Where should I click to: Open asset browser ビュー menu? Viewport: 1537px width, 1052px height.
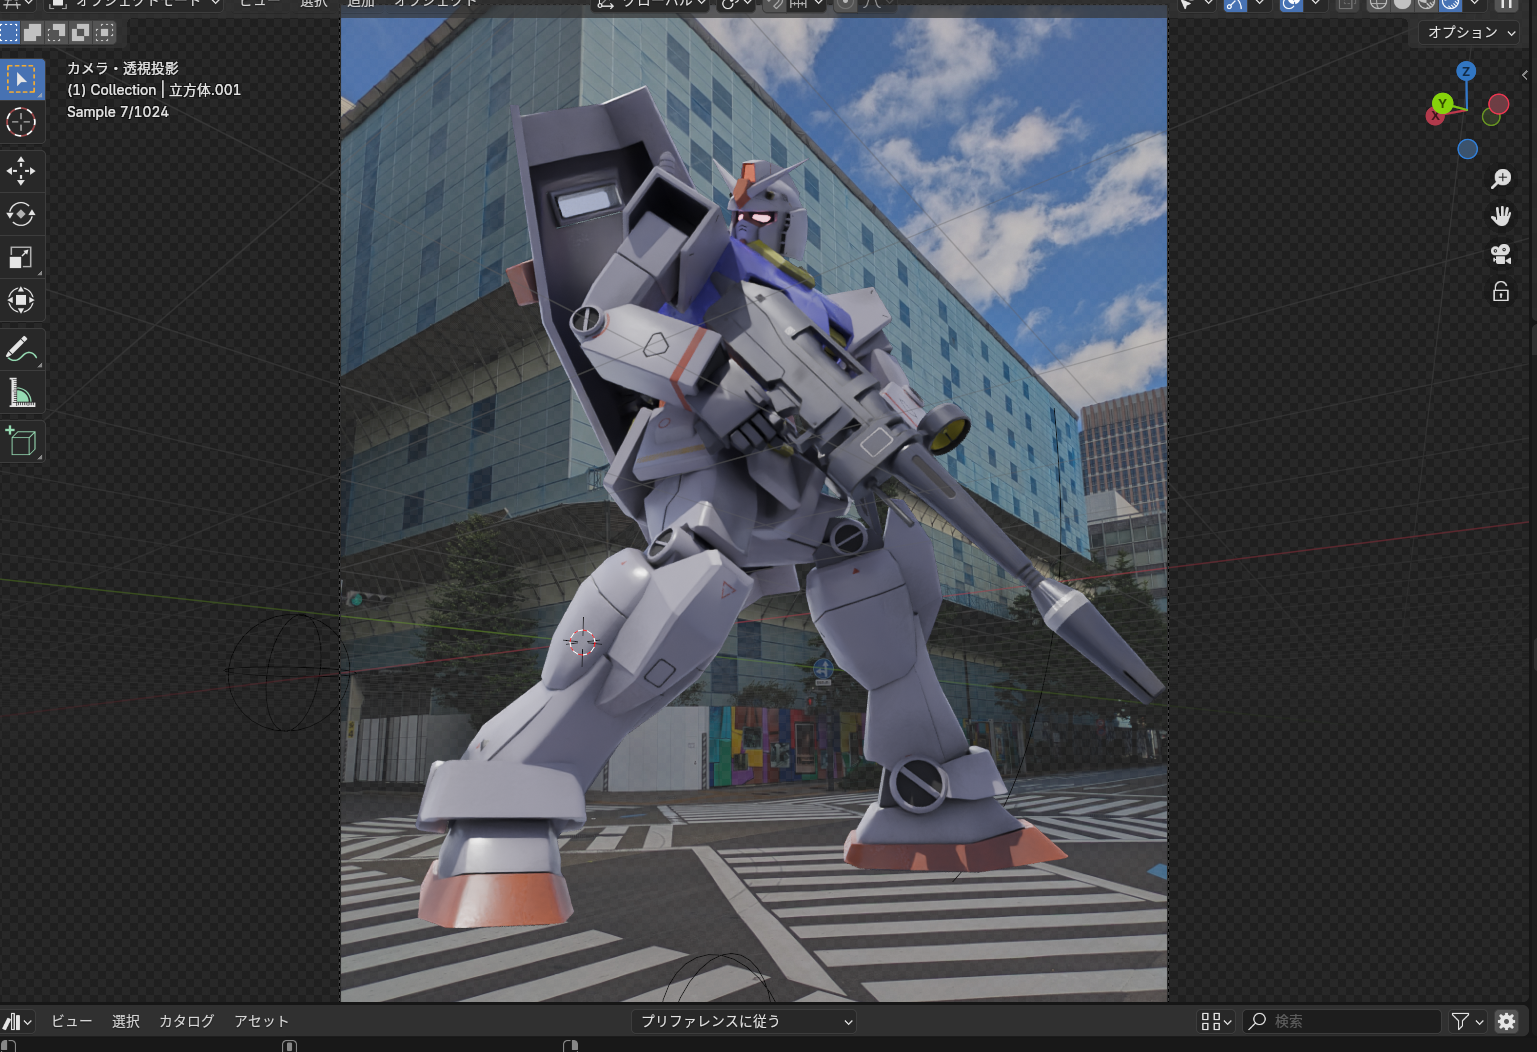point(72,1021)
